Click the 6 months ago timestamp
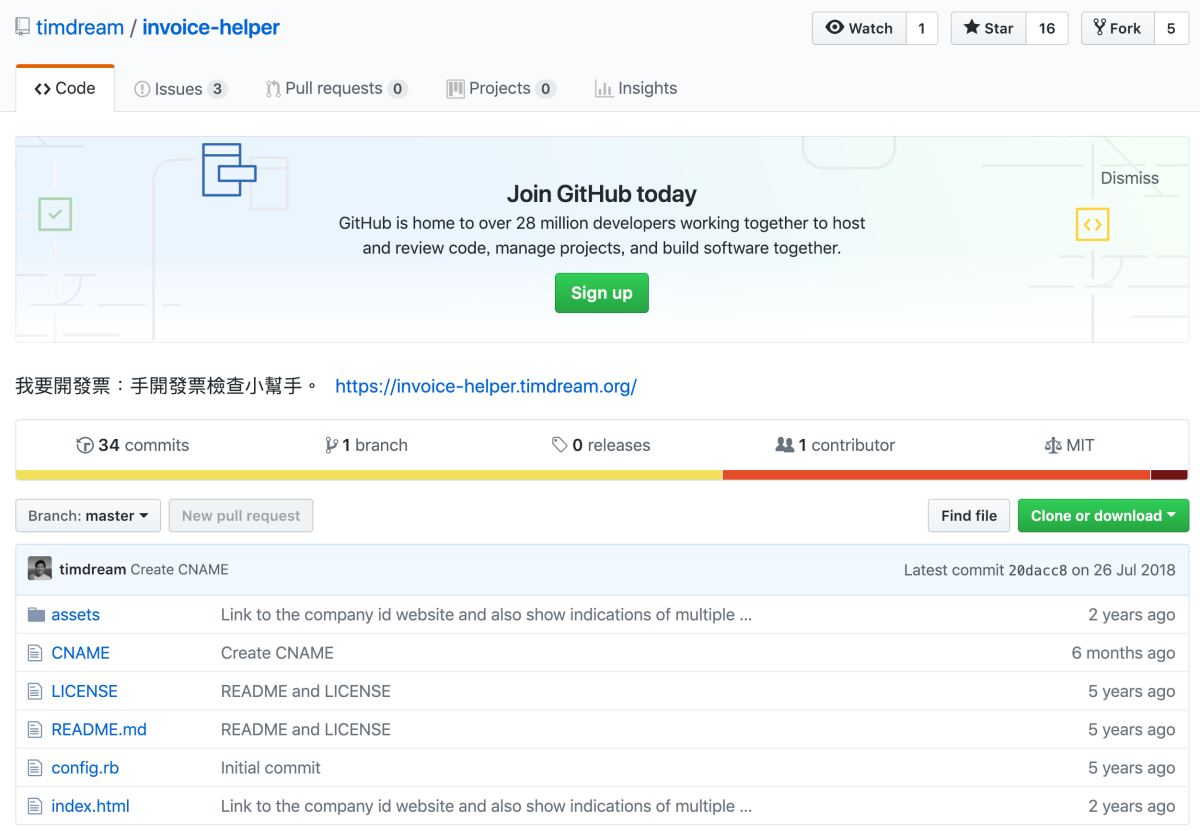Image resolution: width=1200 pixels, height=831 pixels. (x=1123, y=653)
